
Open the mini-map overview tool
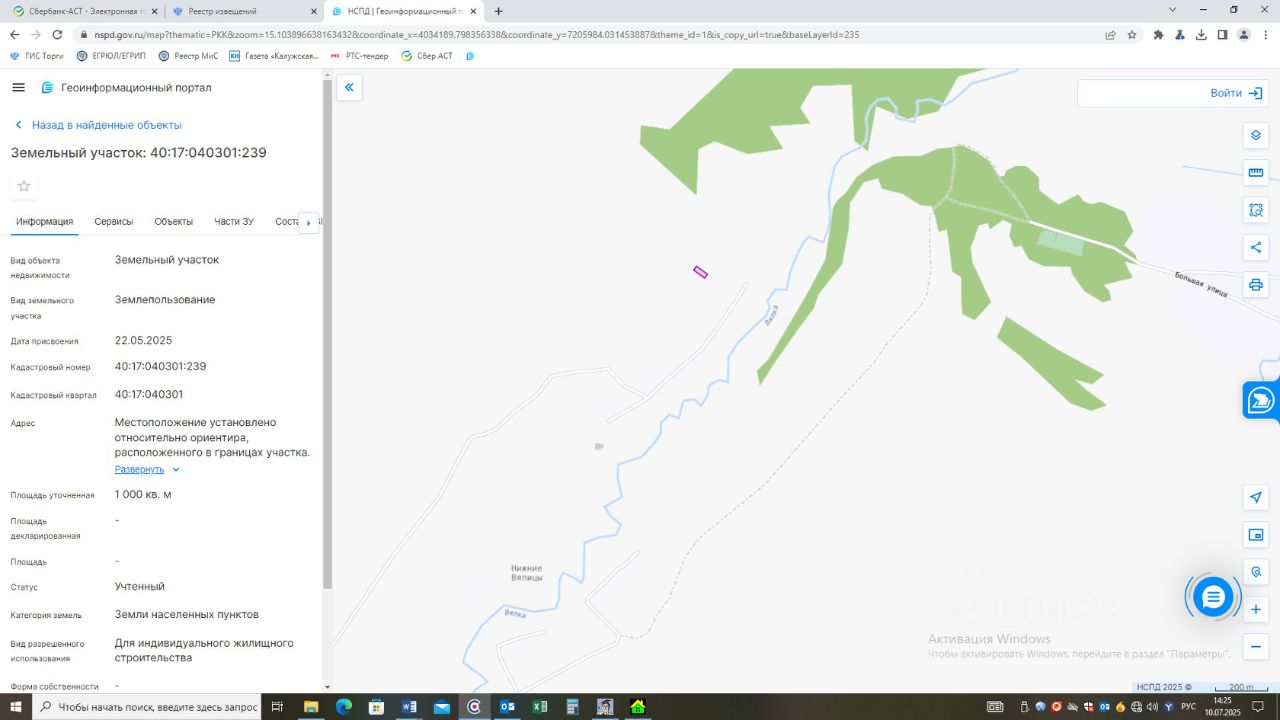[x=1256, y=535]
